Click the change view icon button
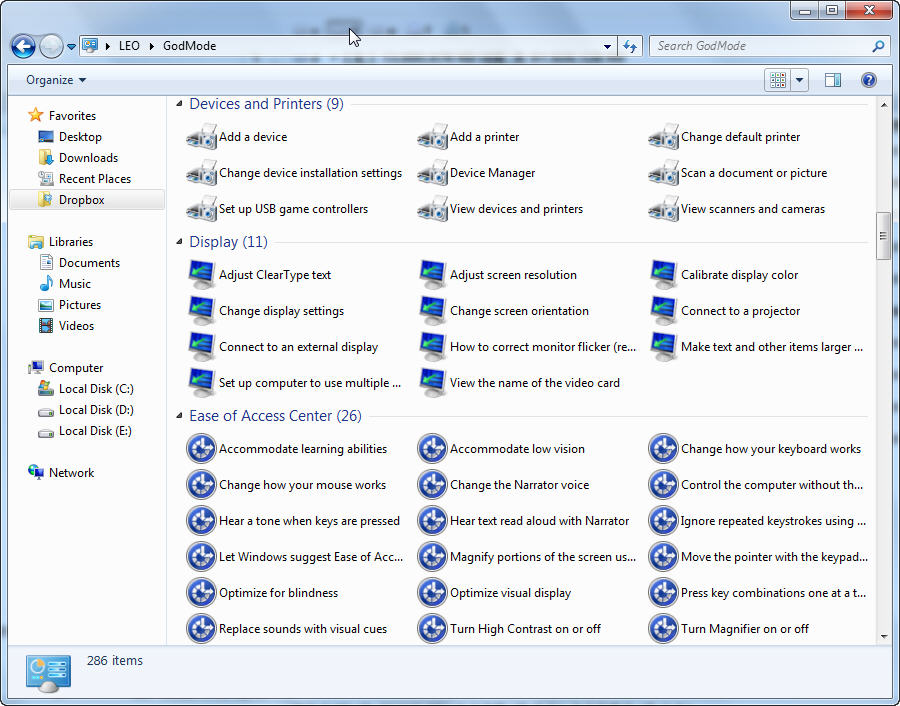The width and height of the screenshot is (900, 706). pos(778,80)
